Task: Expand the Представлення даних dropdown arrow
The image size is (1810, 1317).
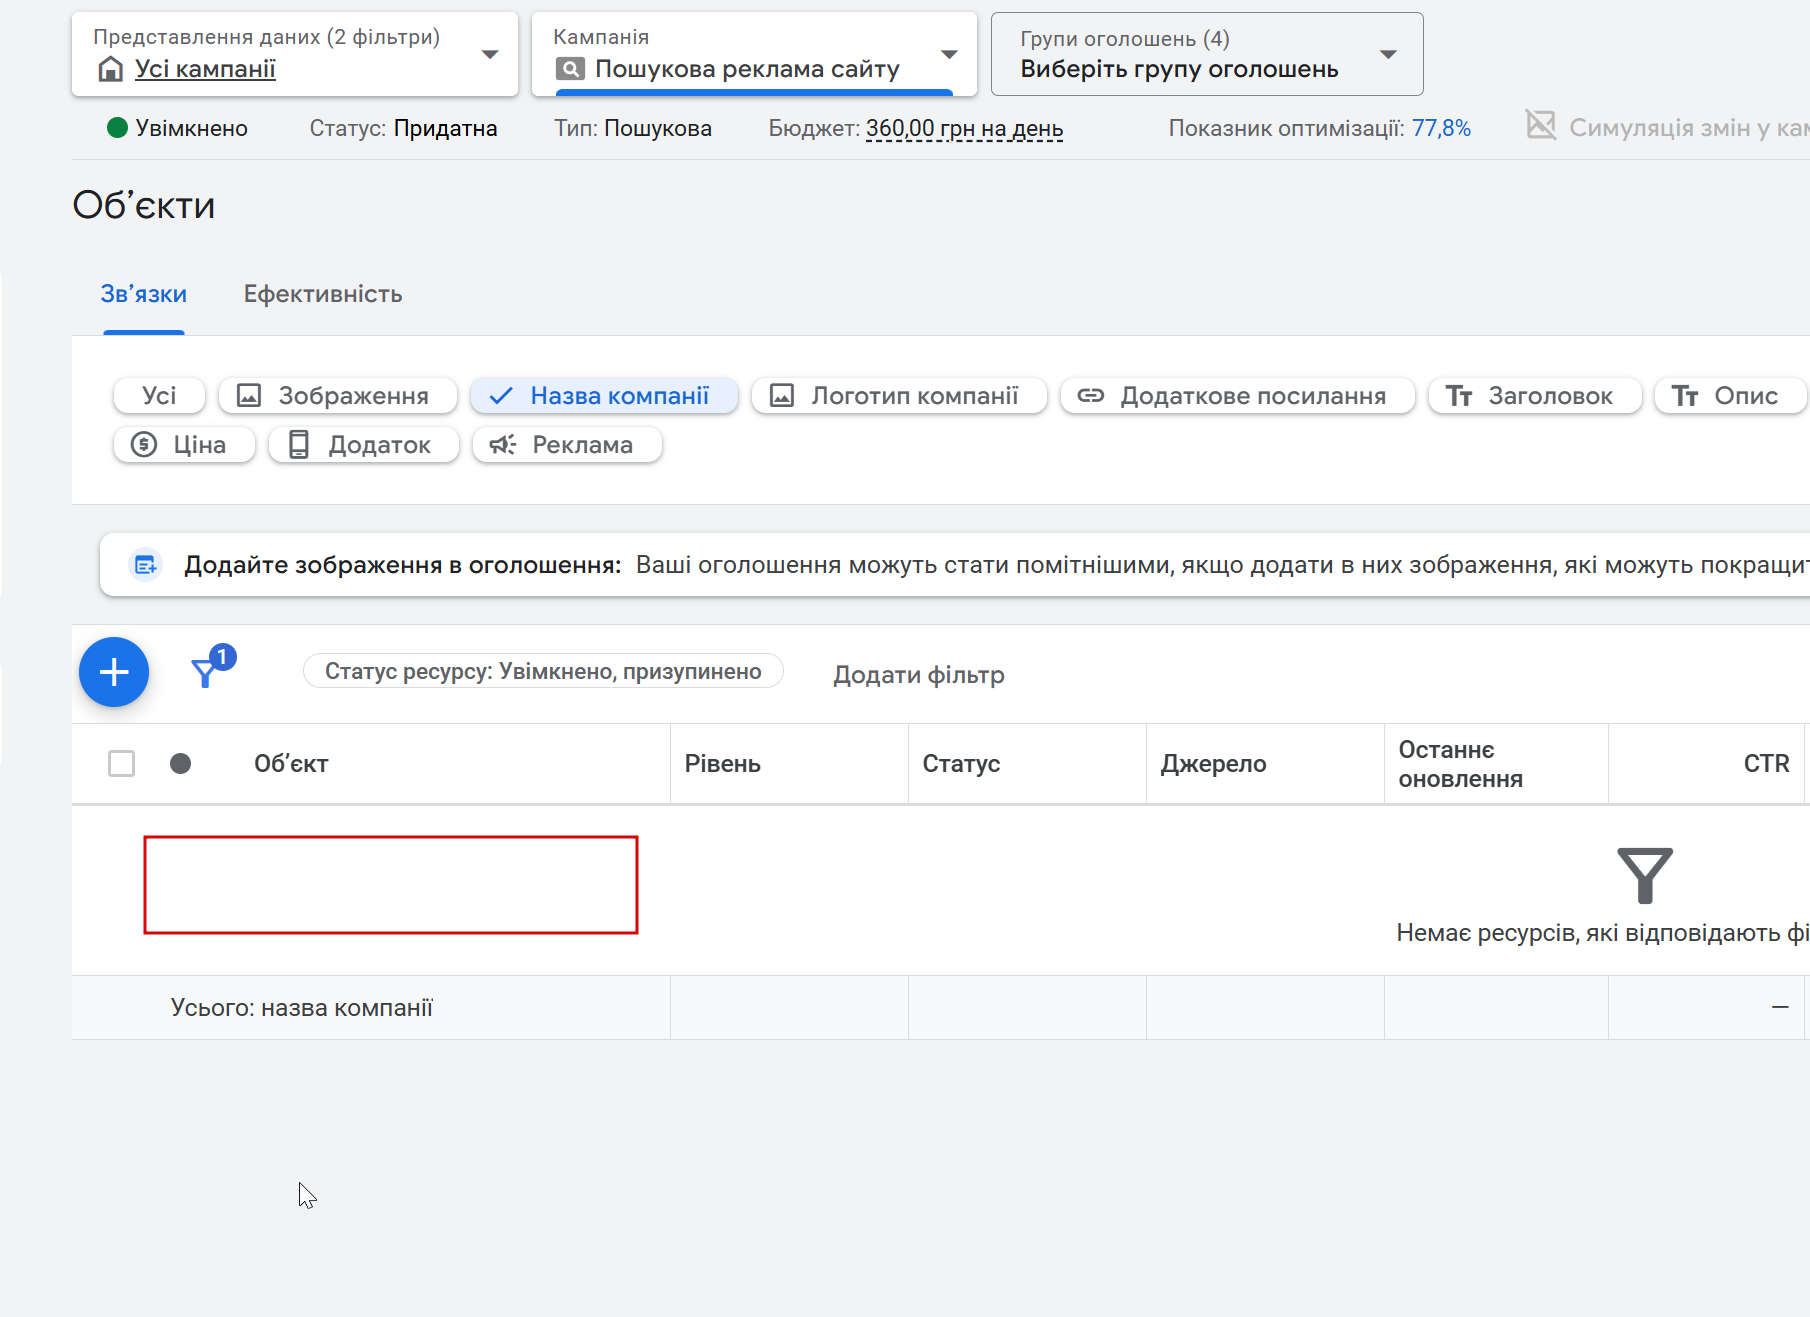Action: (x=490, y=54)
